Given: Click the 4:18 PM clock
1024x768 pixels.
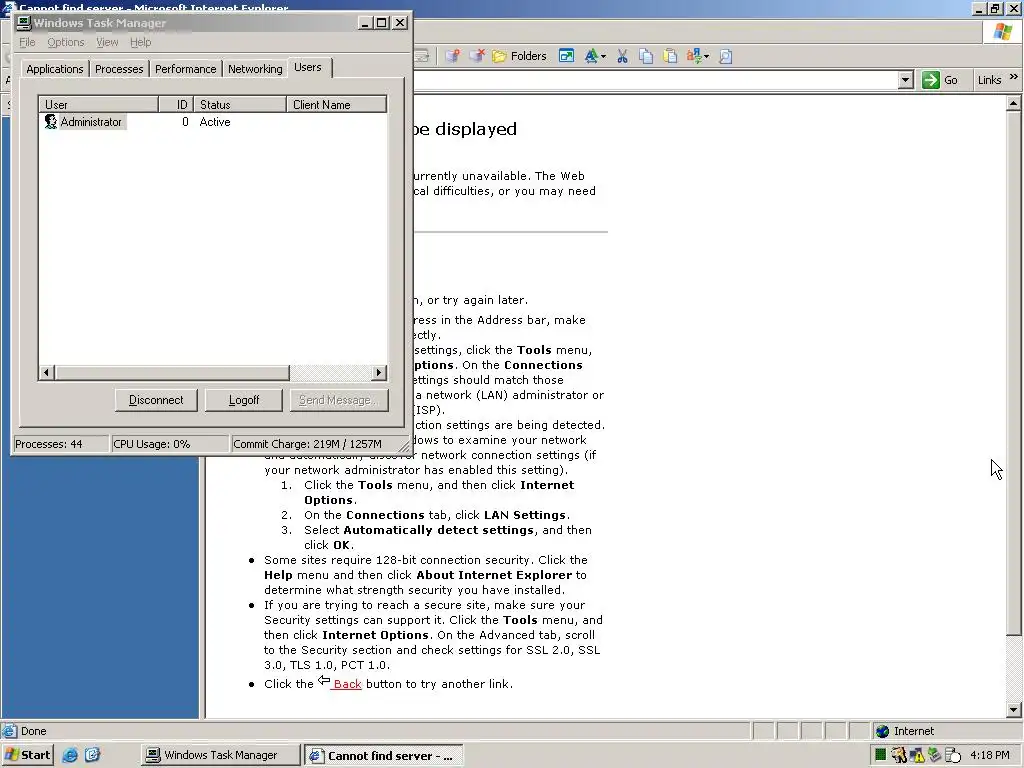Looking at the screenshot, I should [989, 755].
